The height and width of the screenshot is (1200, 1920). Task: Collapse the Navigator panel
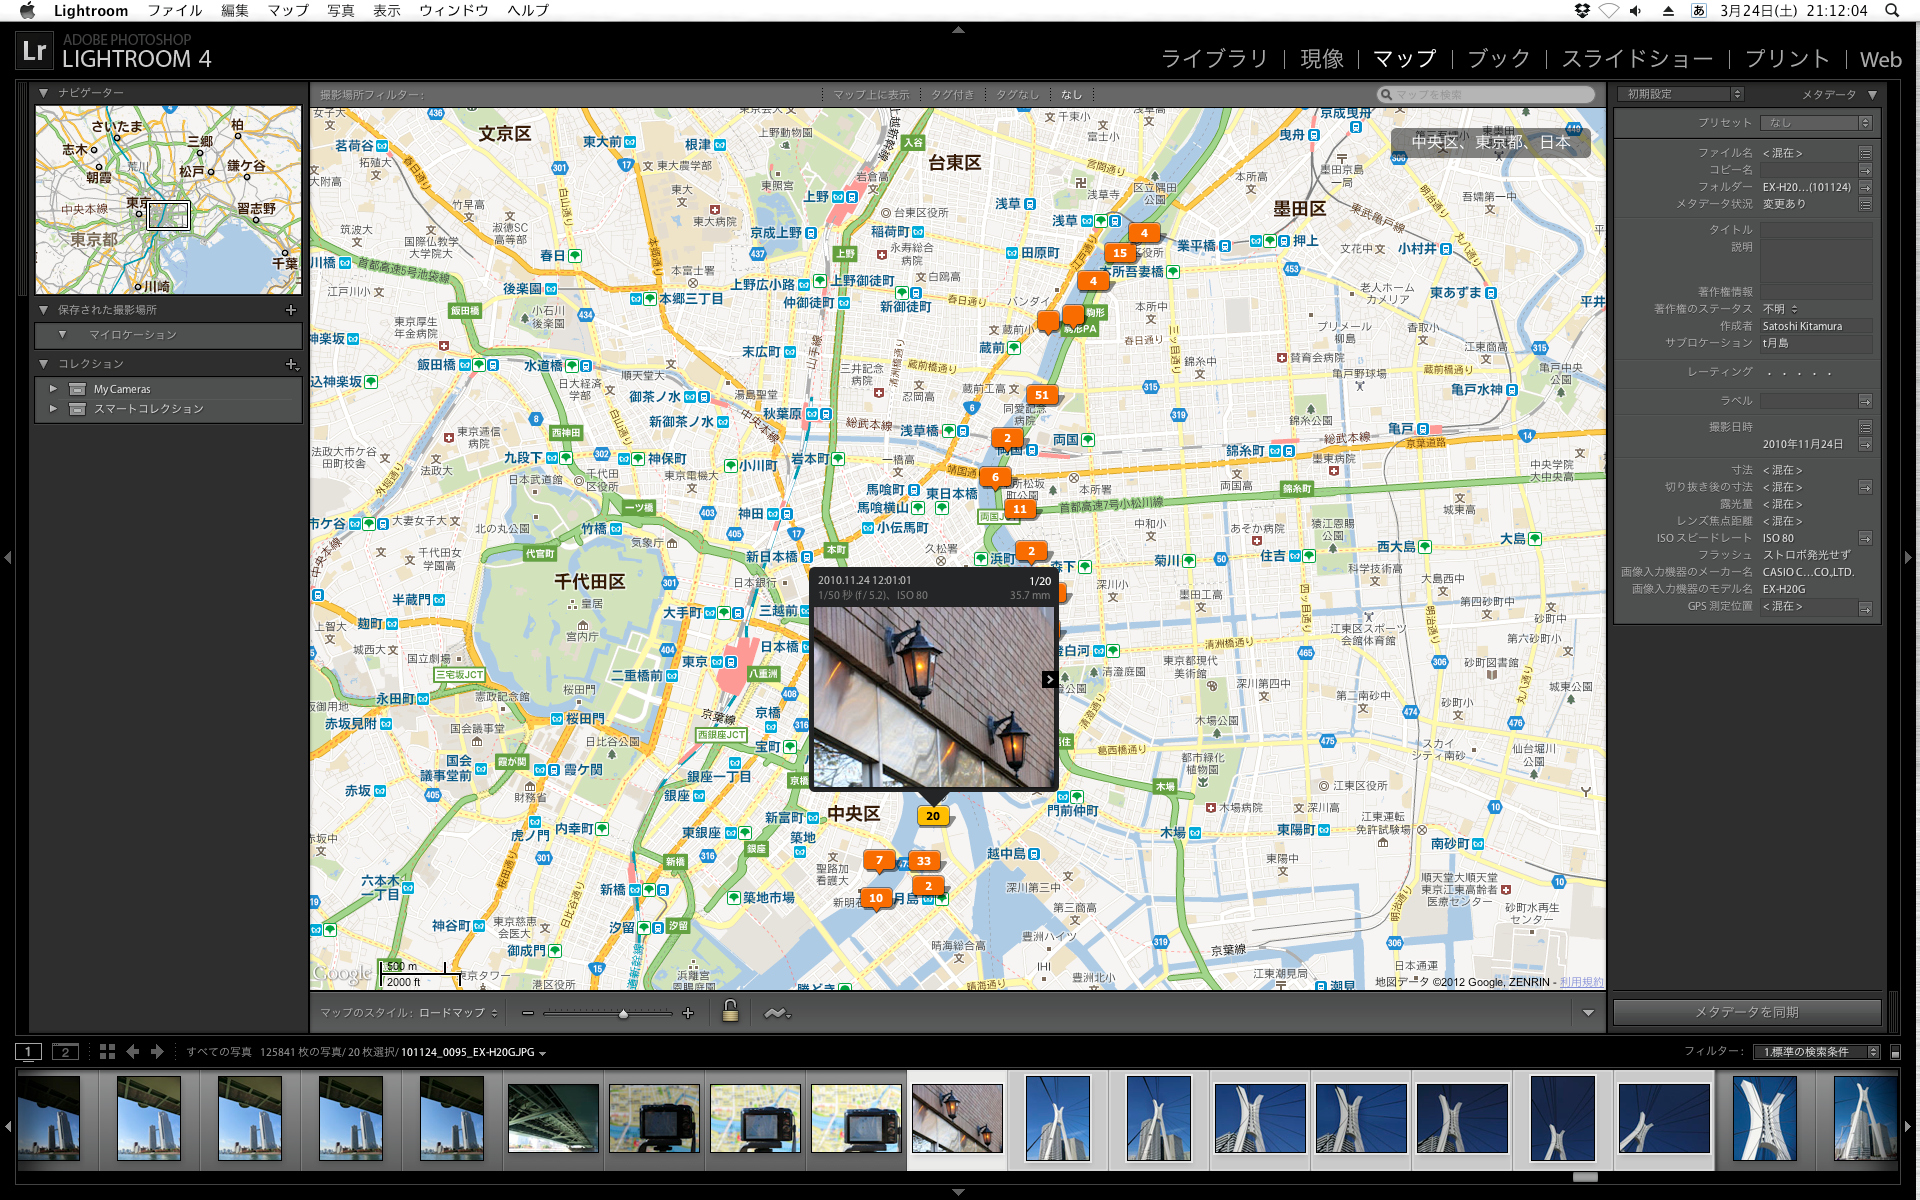[x=43, y=93]
